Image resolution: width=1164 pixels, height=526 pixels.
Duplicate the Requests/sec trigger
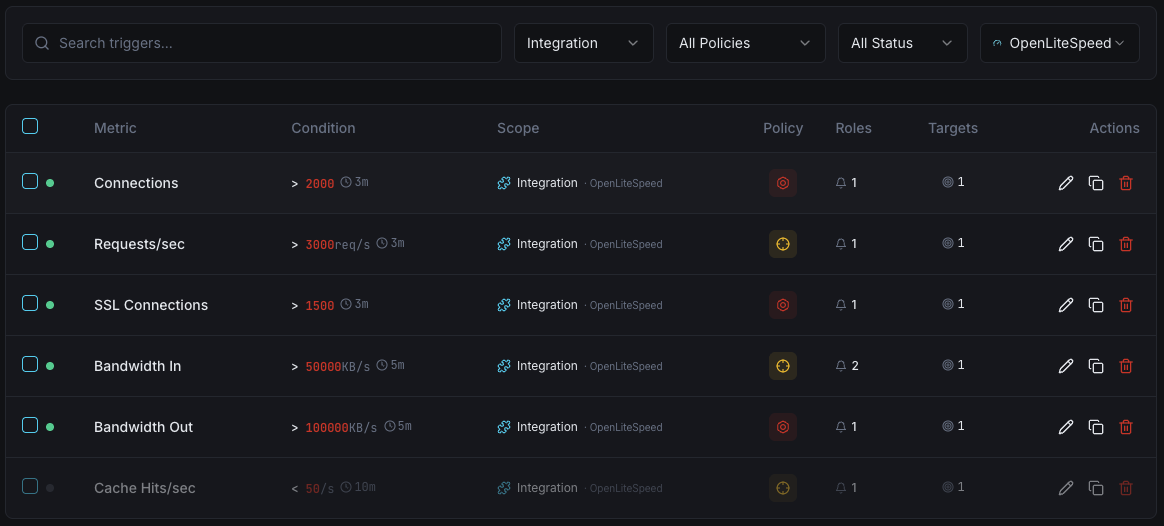tap(1096, 244)
